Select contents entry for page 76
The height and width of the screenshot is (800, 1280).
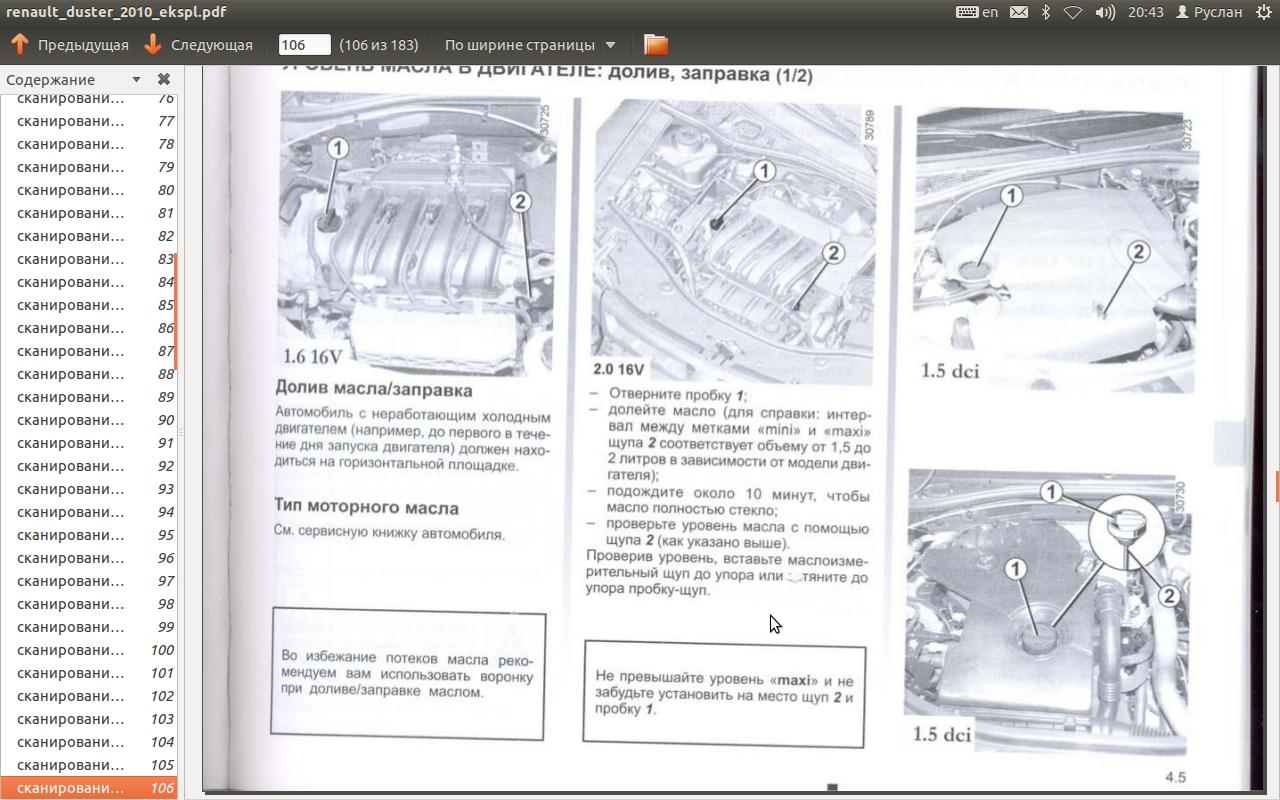[89, 99]
